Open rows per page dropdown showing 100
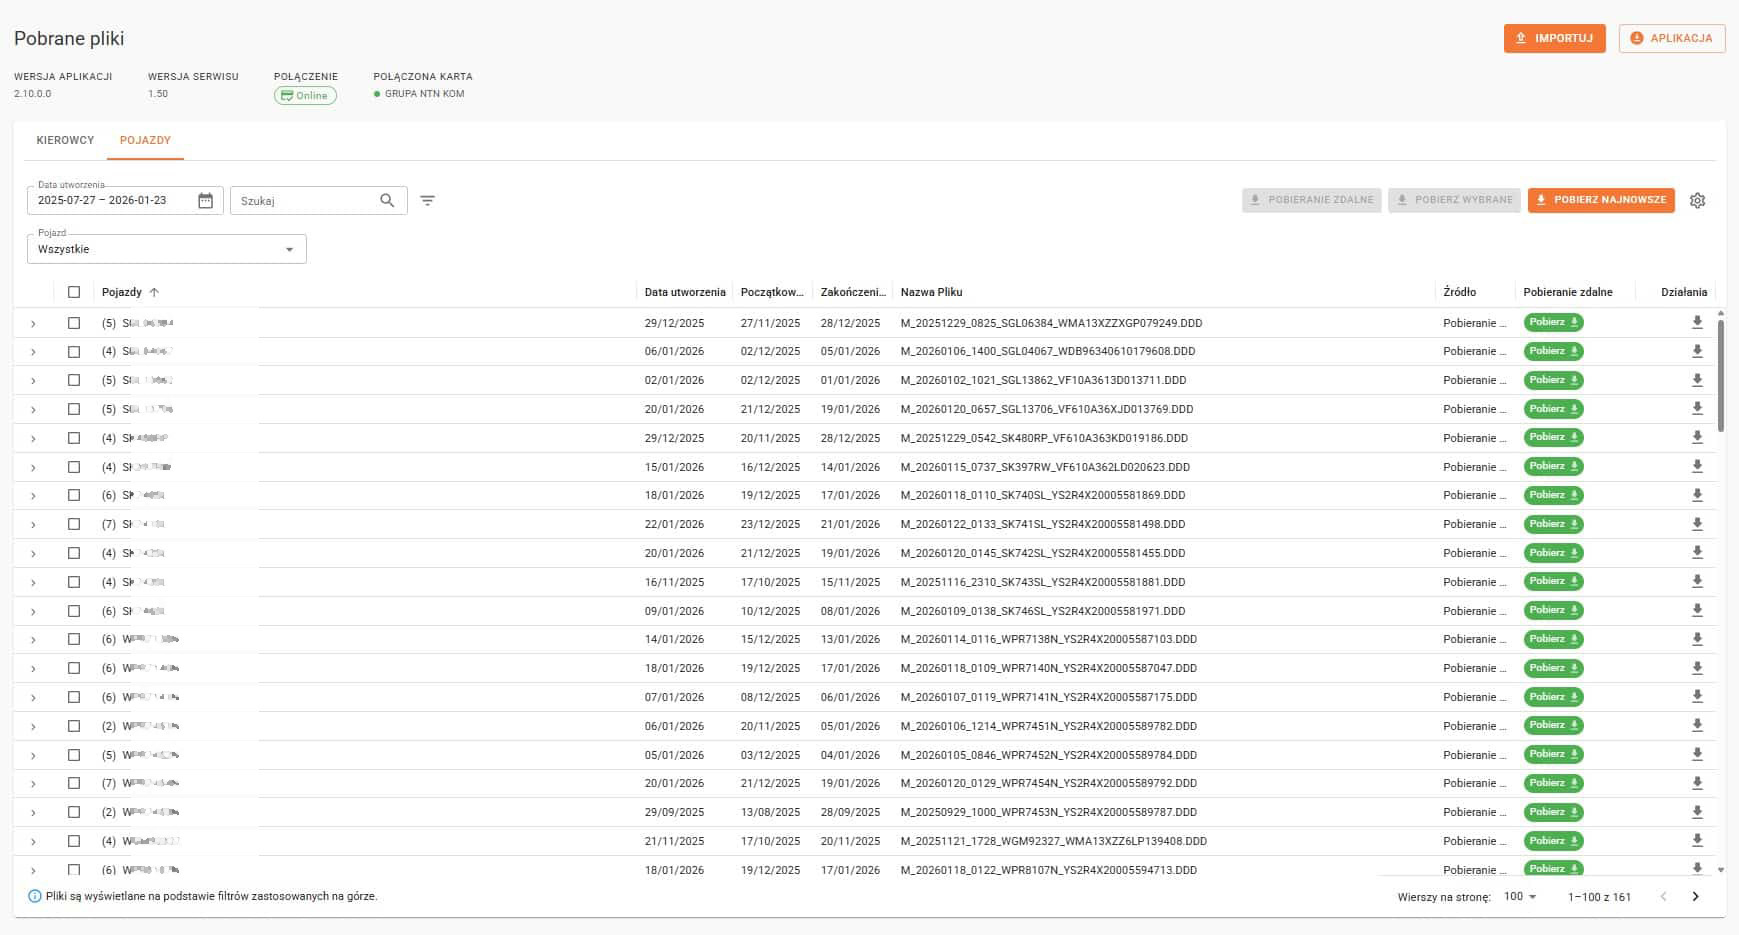Viewport: 1739px width, 935px height. 1520,897
